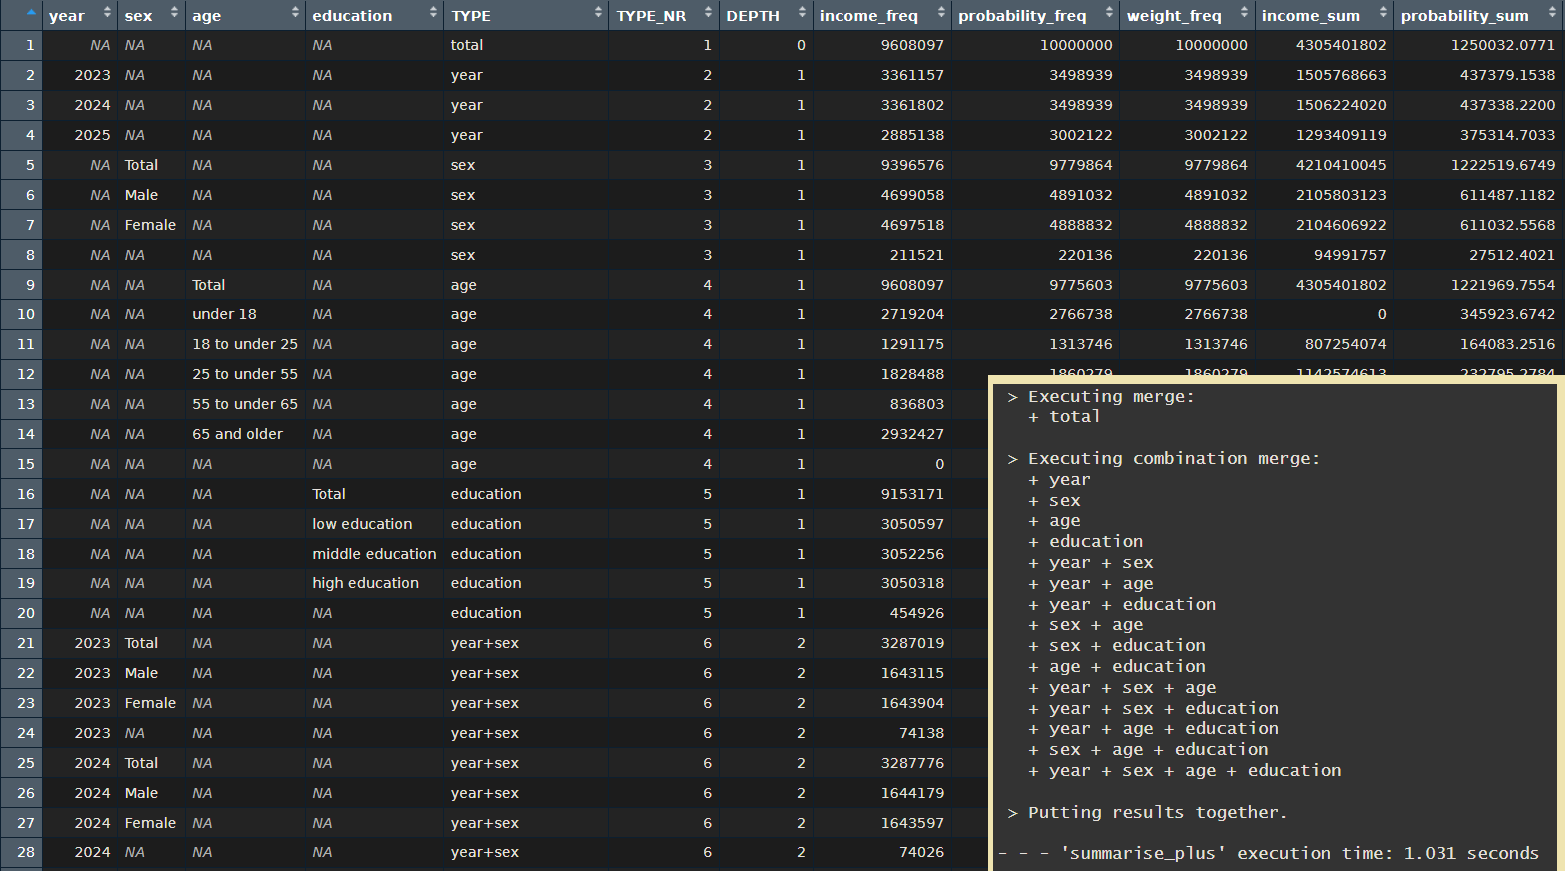
Task: Click the row index sort arrow
Action: click(31, 13)
